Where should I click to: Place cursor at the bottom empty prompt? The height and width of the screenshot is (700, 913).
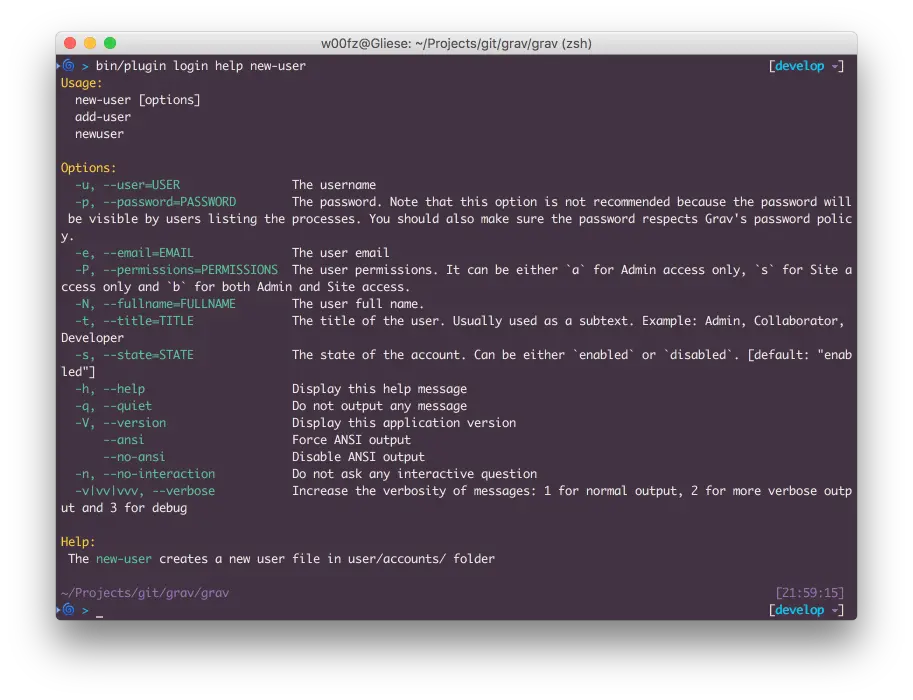[x=99, y=611]
